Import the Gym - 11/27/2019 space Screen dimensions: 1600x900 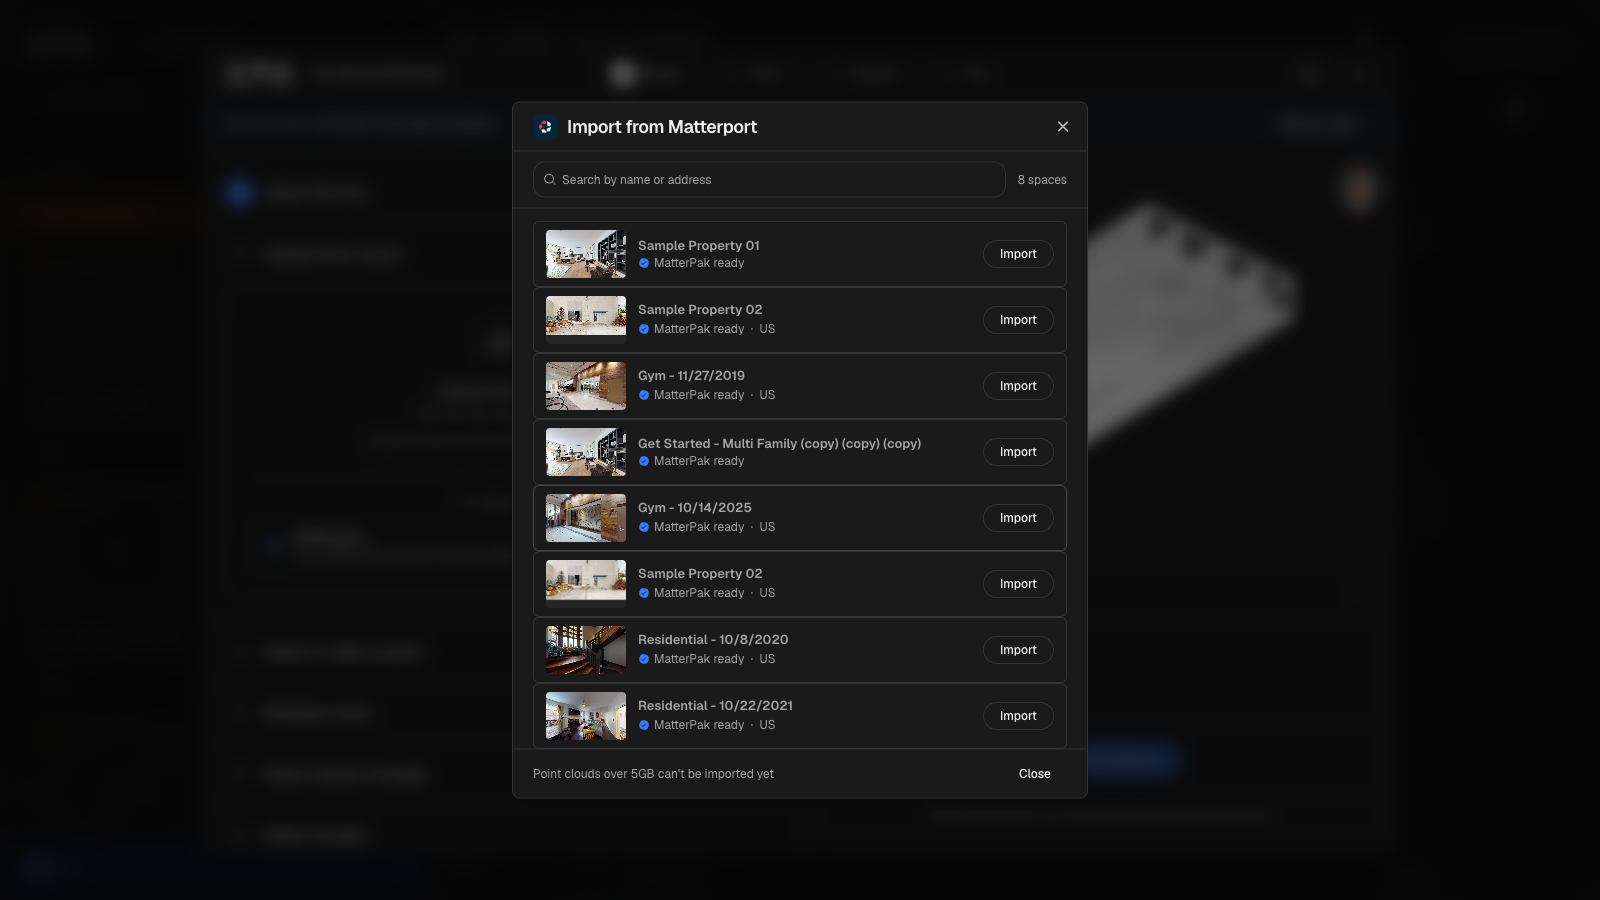1018,386
